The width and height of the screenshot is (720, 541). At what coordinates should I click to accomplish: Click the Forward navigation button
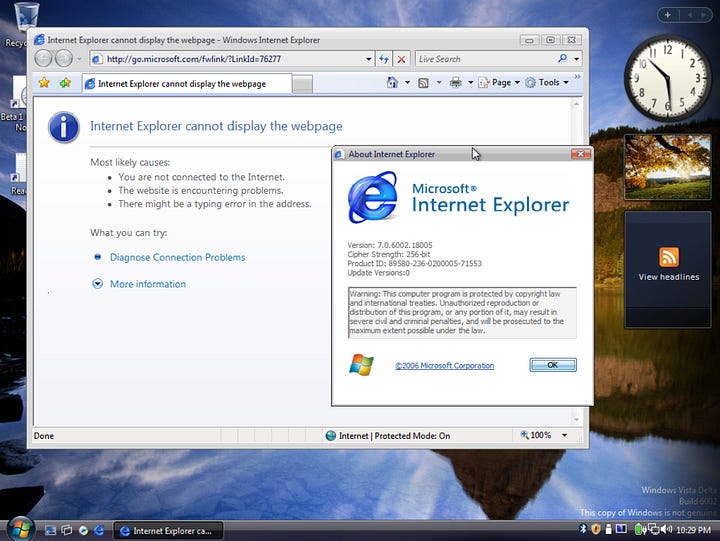coord(64,59)
